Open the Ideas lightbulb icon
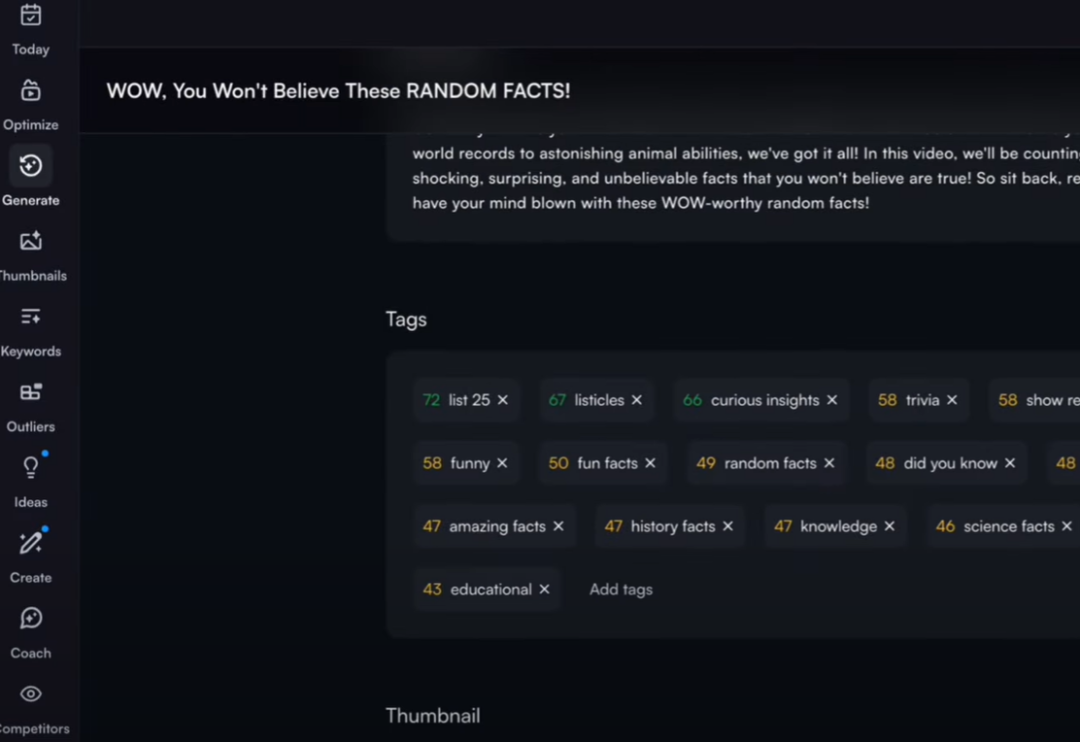Image resolution: width=1080 pixels, height=742 pixels. coord(31,467)
